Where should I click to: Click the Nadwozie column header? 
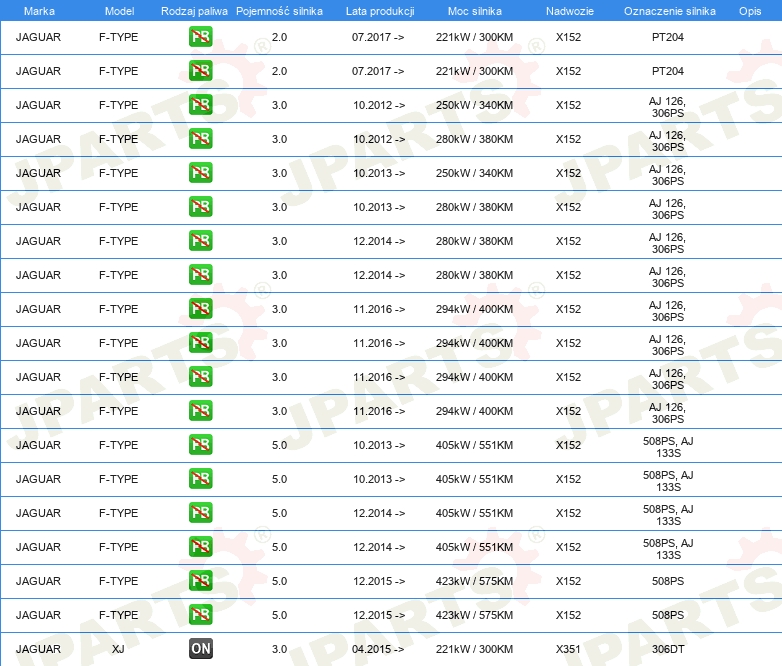click(x=570, y=11)
